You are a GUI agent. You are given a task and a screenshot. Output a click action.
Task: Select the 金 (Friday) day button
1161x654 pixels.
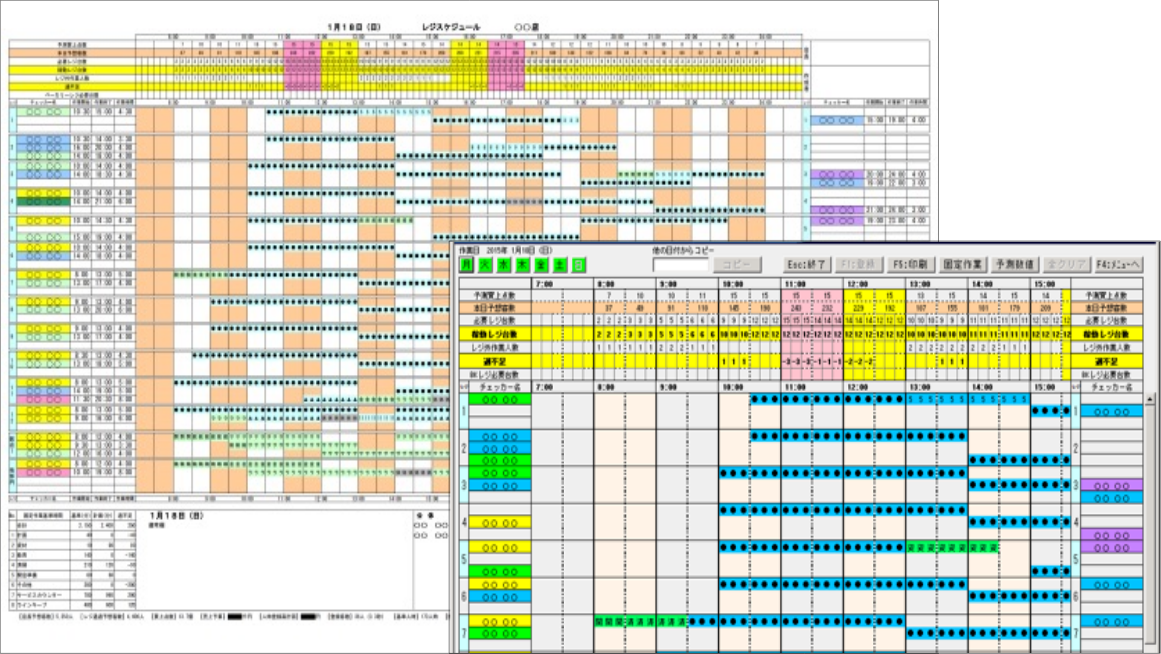pyautogui.click(x=541, y=264)
